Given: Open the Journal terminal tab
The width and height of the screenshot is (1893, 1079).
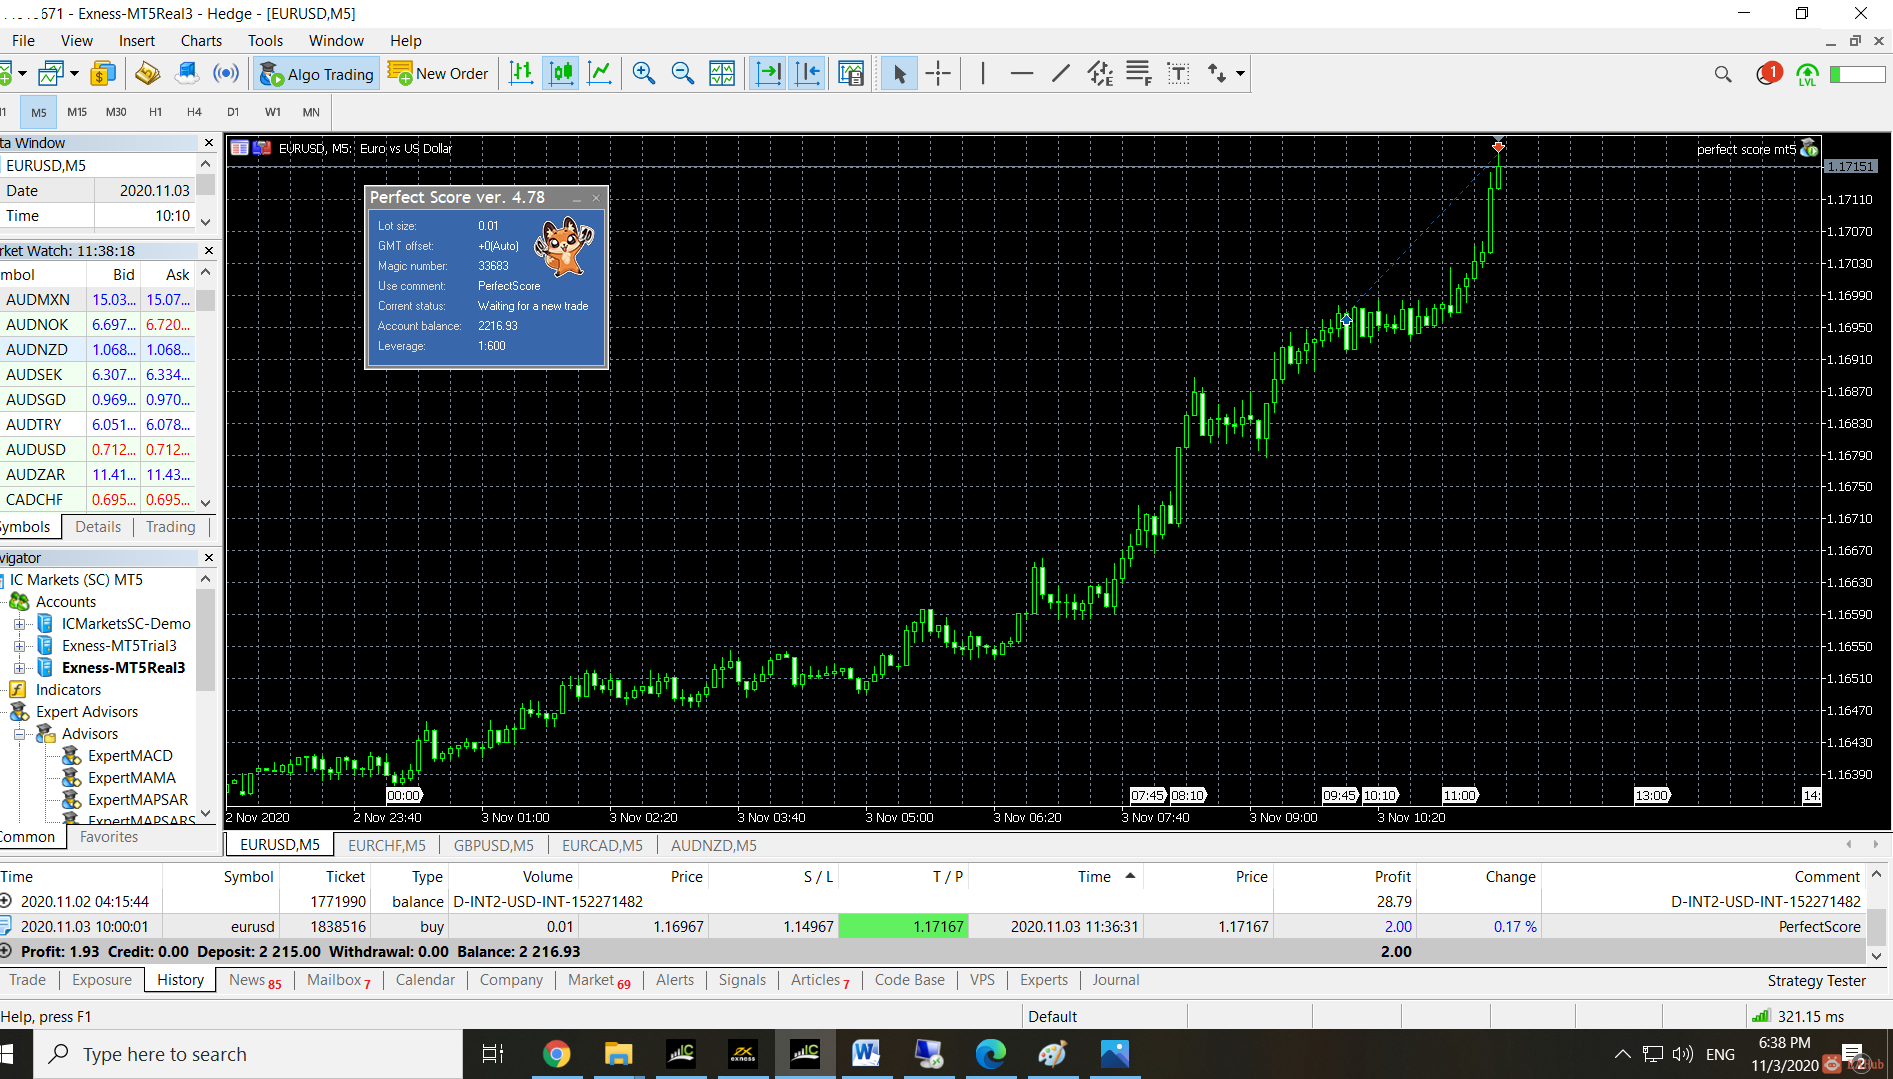Looking at the screenshot, I should tap(1115, 980).
